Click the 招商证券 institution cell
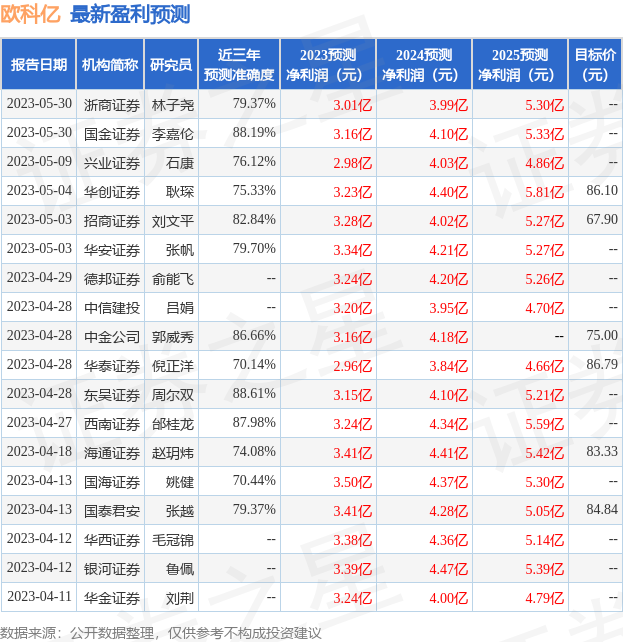623x642 pixels. [112, 221]
